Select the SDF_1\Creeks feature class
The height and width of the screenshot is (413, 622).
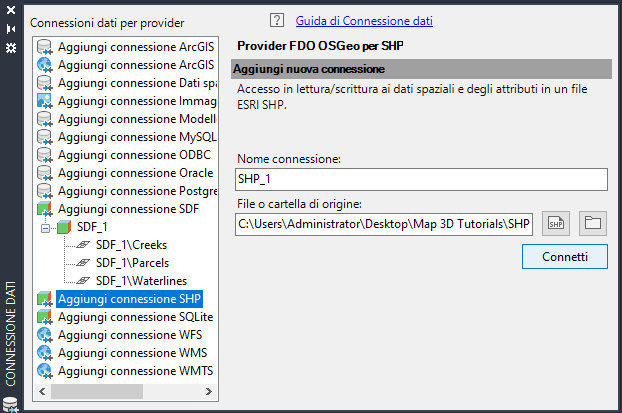click(x=130, y=245)
